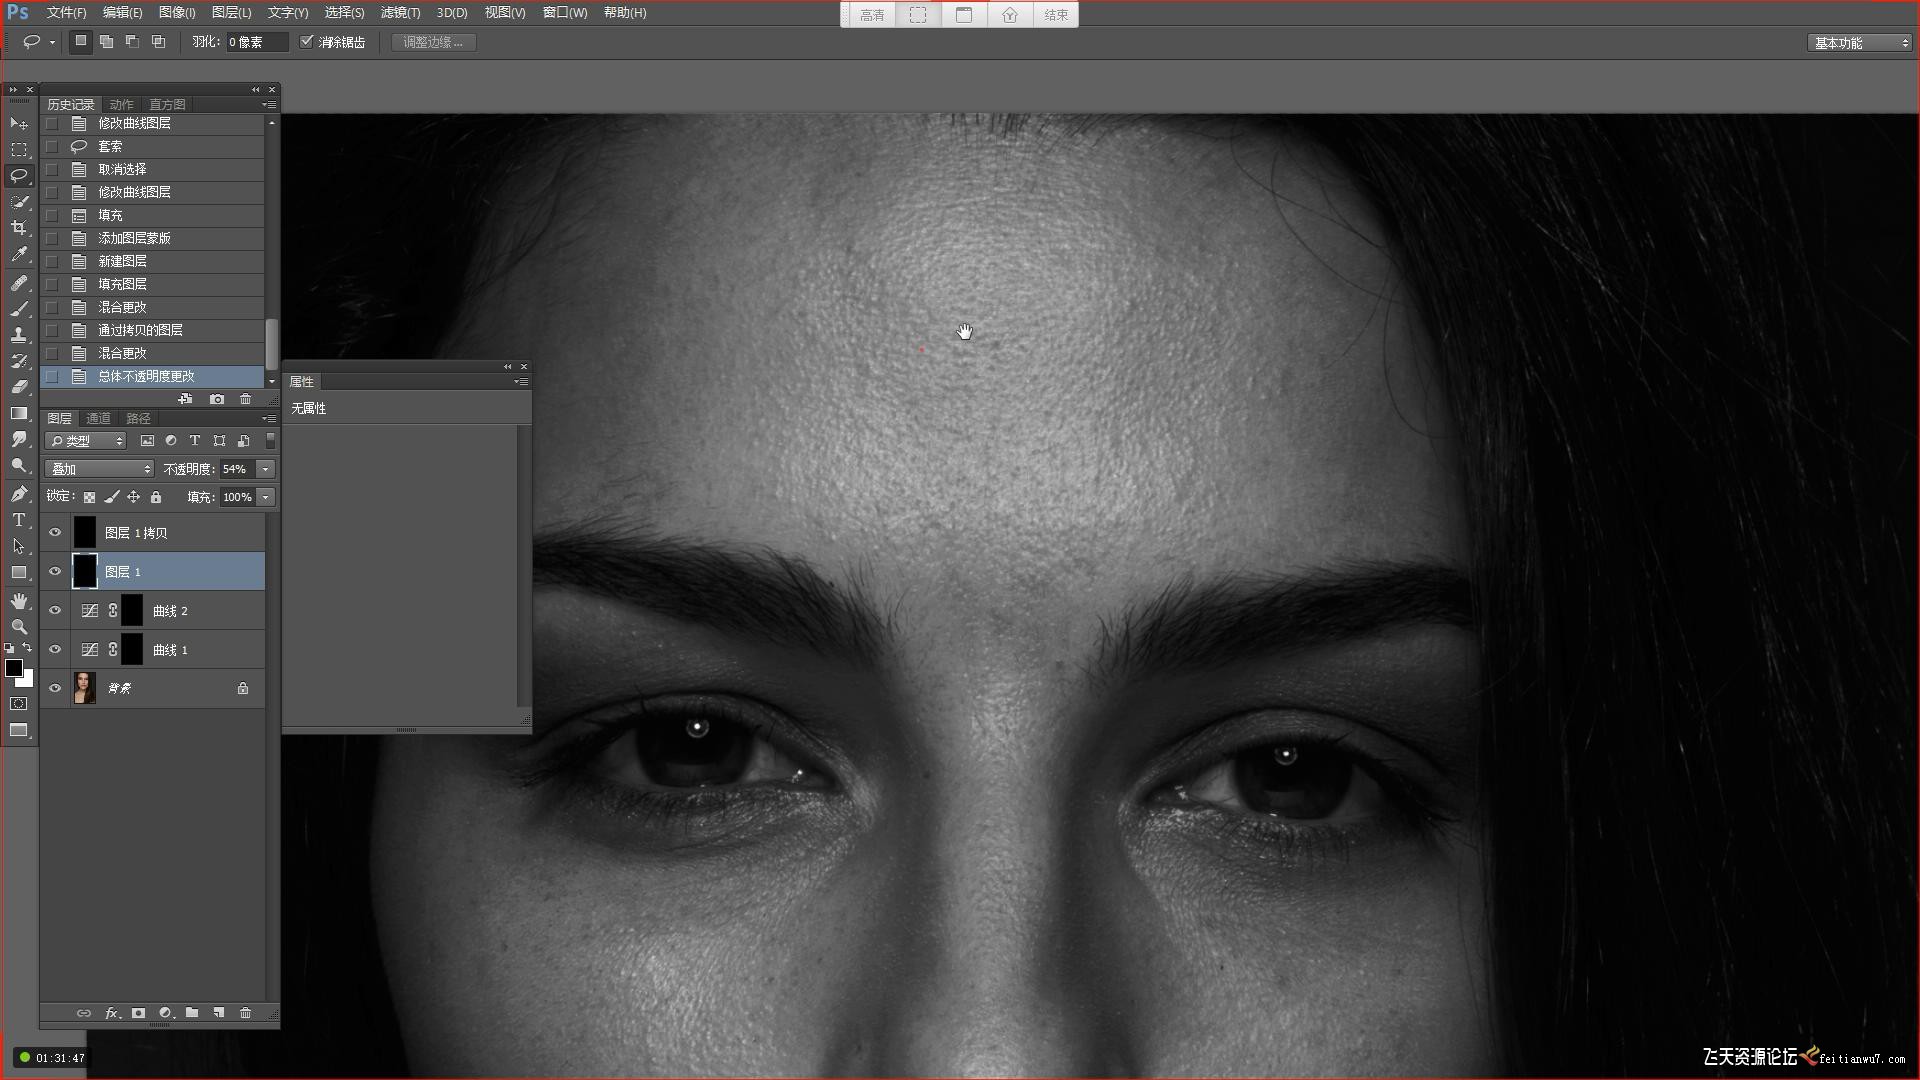The width and height of the screenshot is (1920, 1080).
Task: Toggle visibility of 曲线 2 layer
Action: click(x=55, y=611)
